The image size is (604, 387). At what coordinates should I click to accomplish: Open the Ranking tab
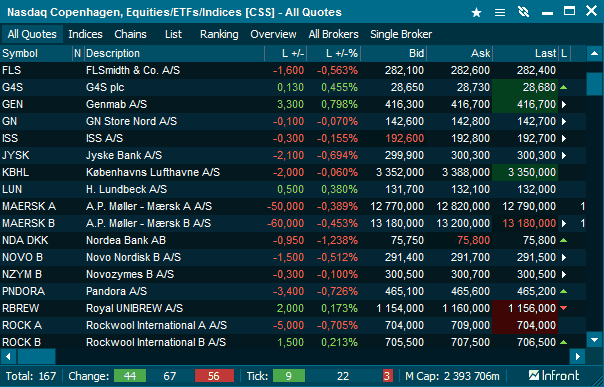click(x=219, y=34)
